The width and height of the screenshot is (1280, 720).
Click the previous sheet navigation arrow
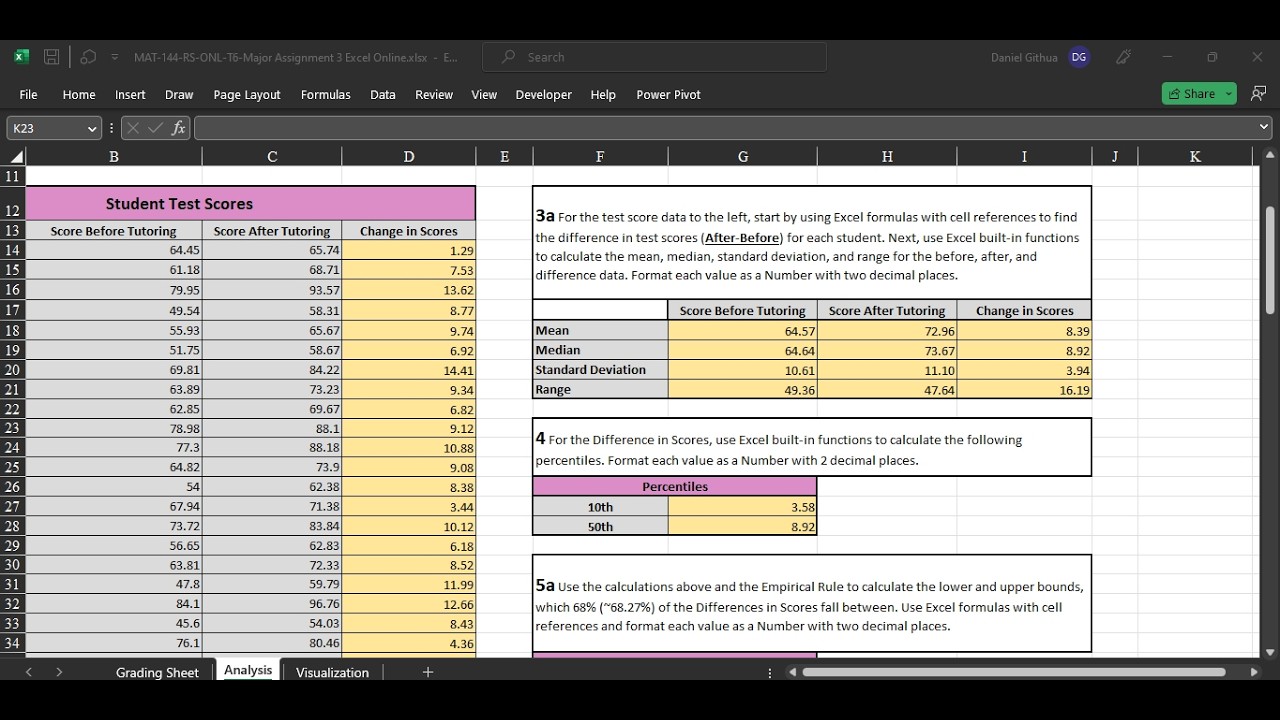(28, 672)
